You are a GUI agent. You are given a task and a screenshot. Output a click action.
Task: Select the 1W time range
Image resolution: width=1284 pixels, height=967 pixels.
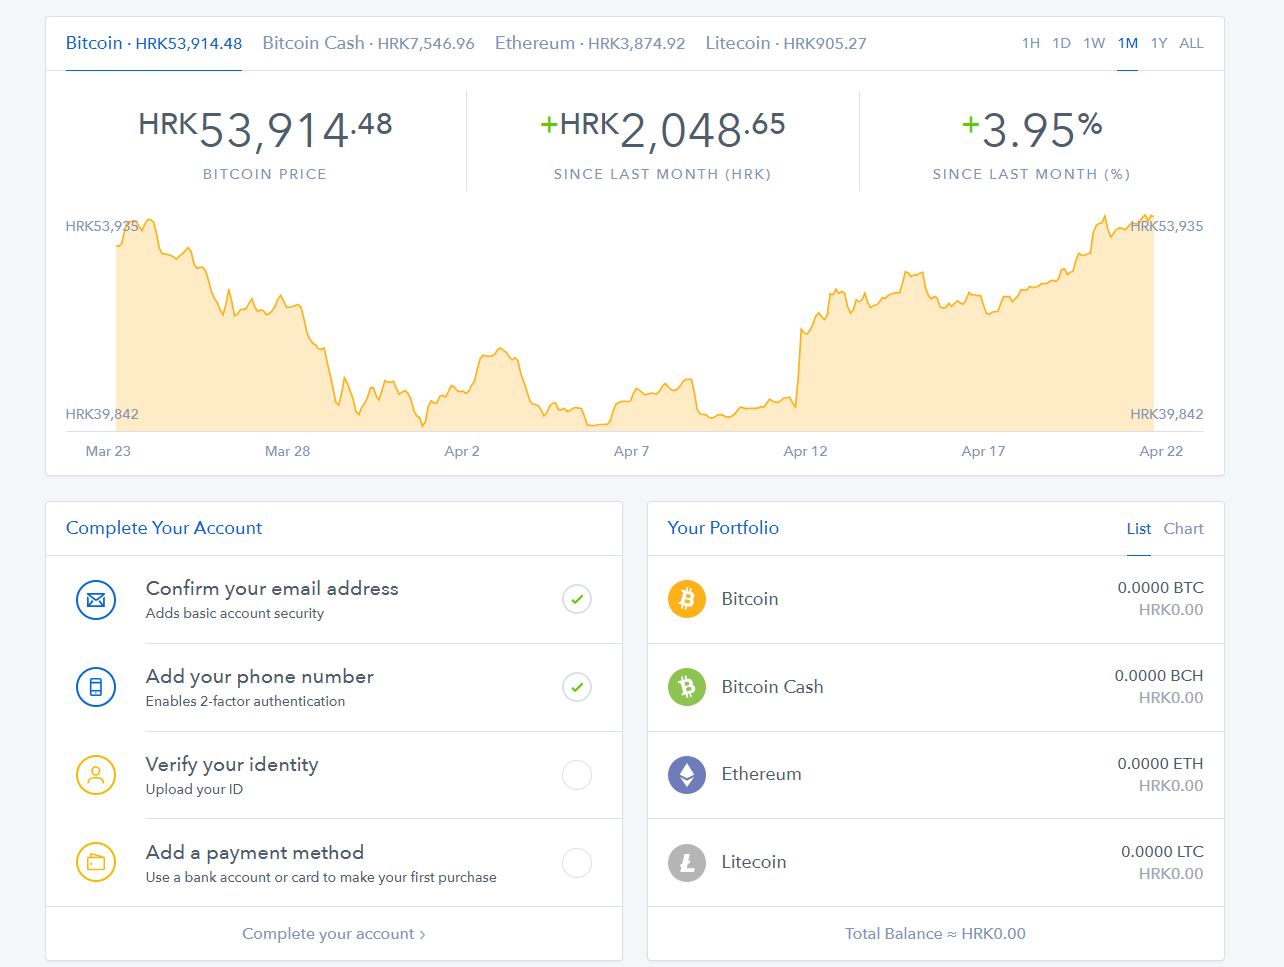pos(1094,43)
